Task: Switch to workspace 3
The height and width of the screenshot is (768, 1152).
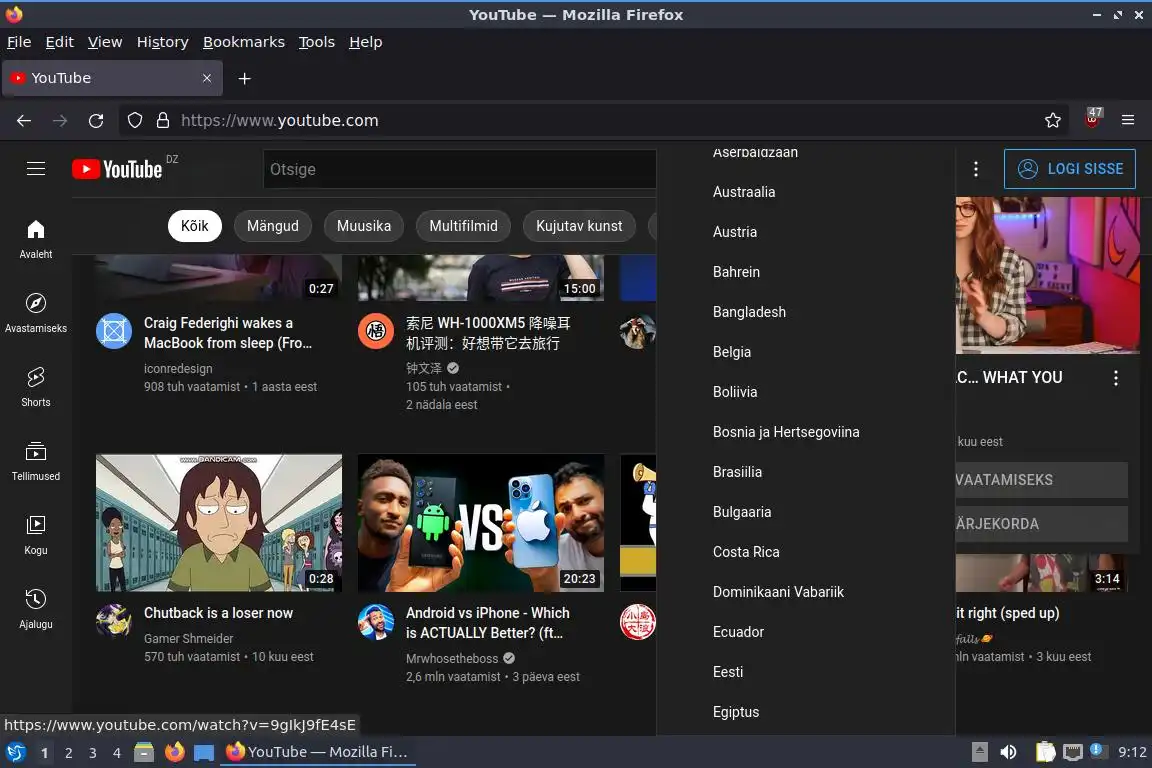Action: (93, 753)
